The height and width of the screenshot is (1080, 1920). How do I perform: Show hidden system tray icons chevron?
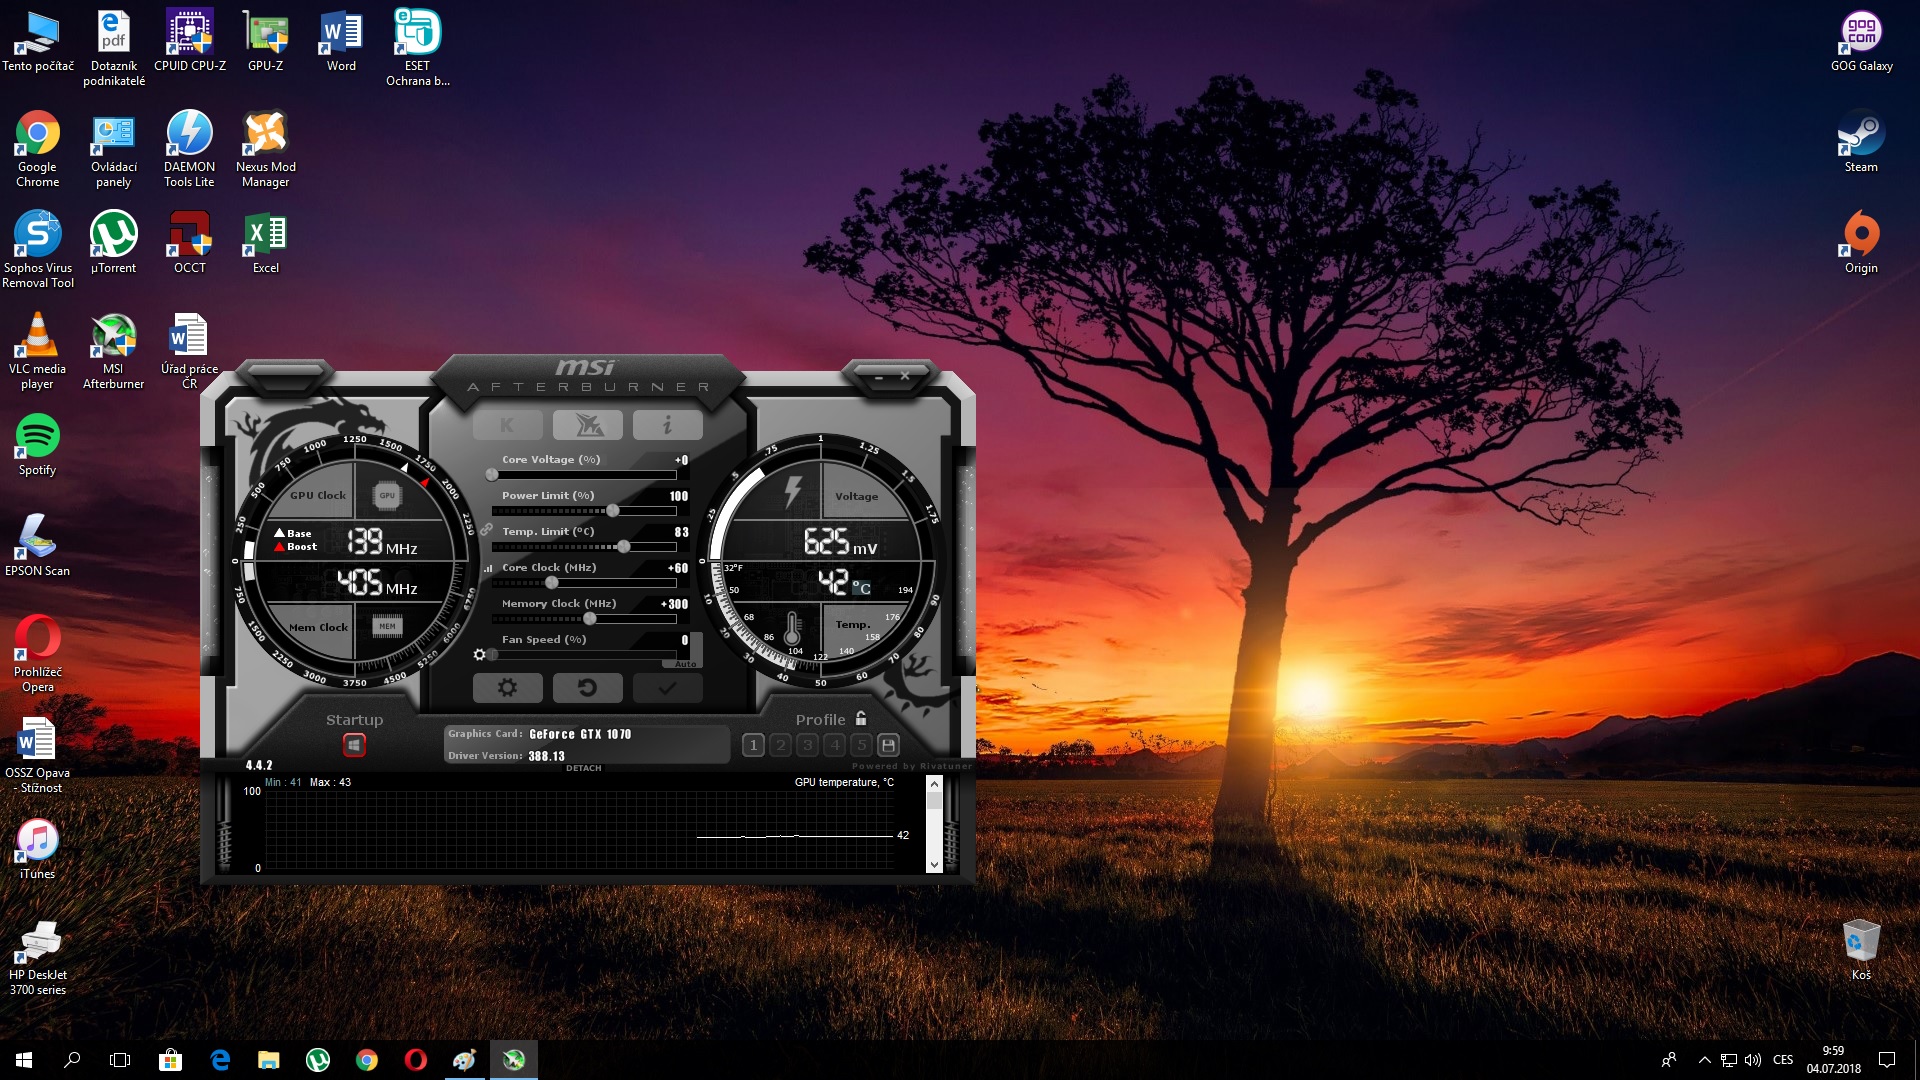coord(1704,1060)
